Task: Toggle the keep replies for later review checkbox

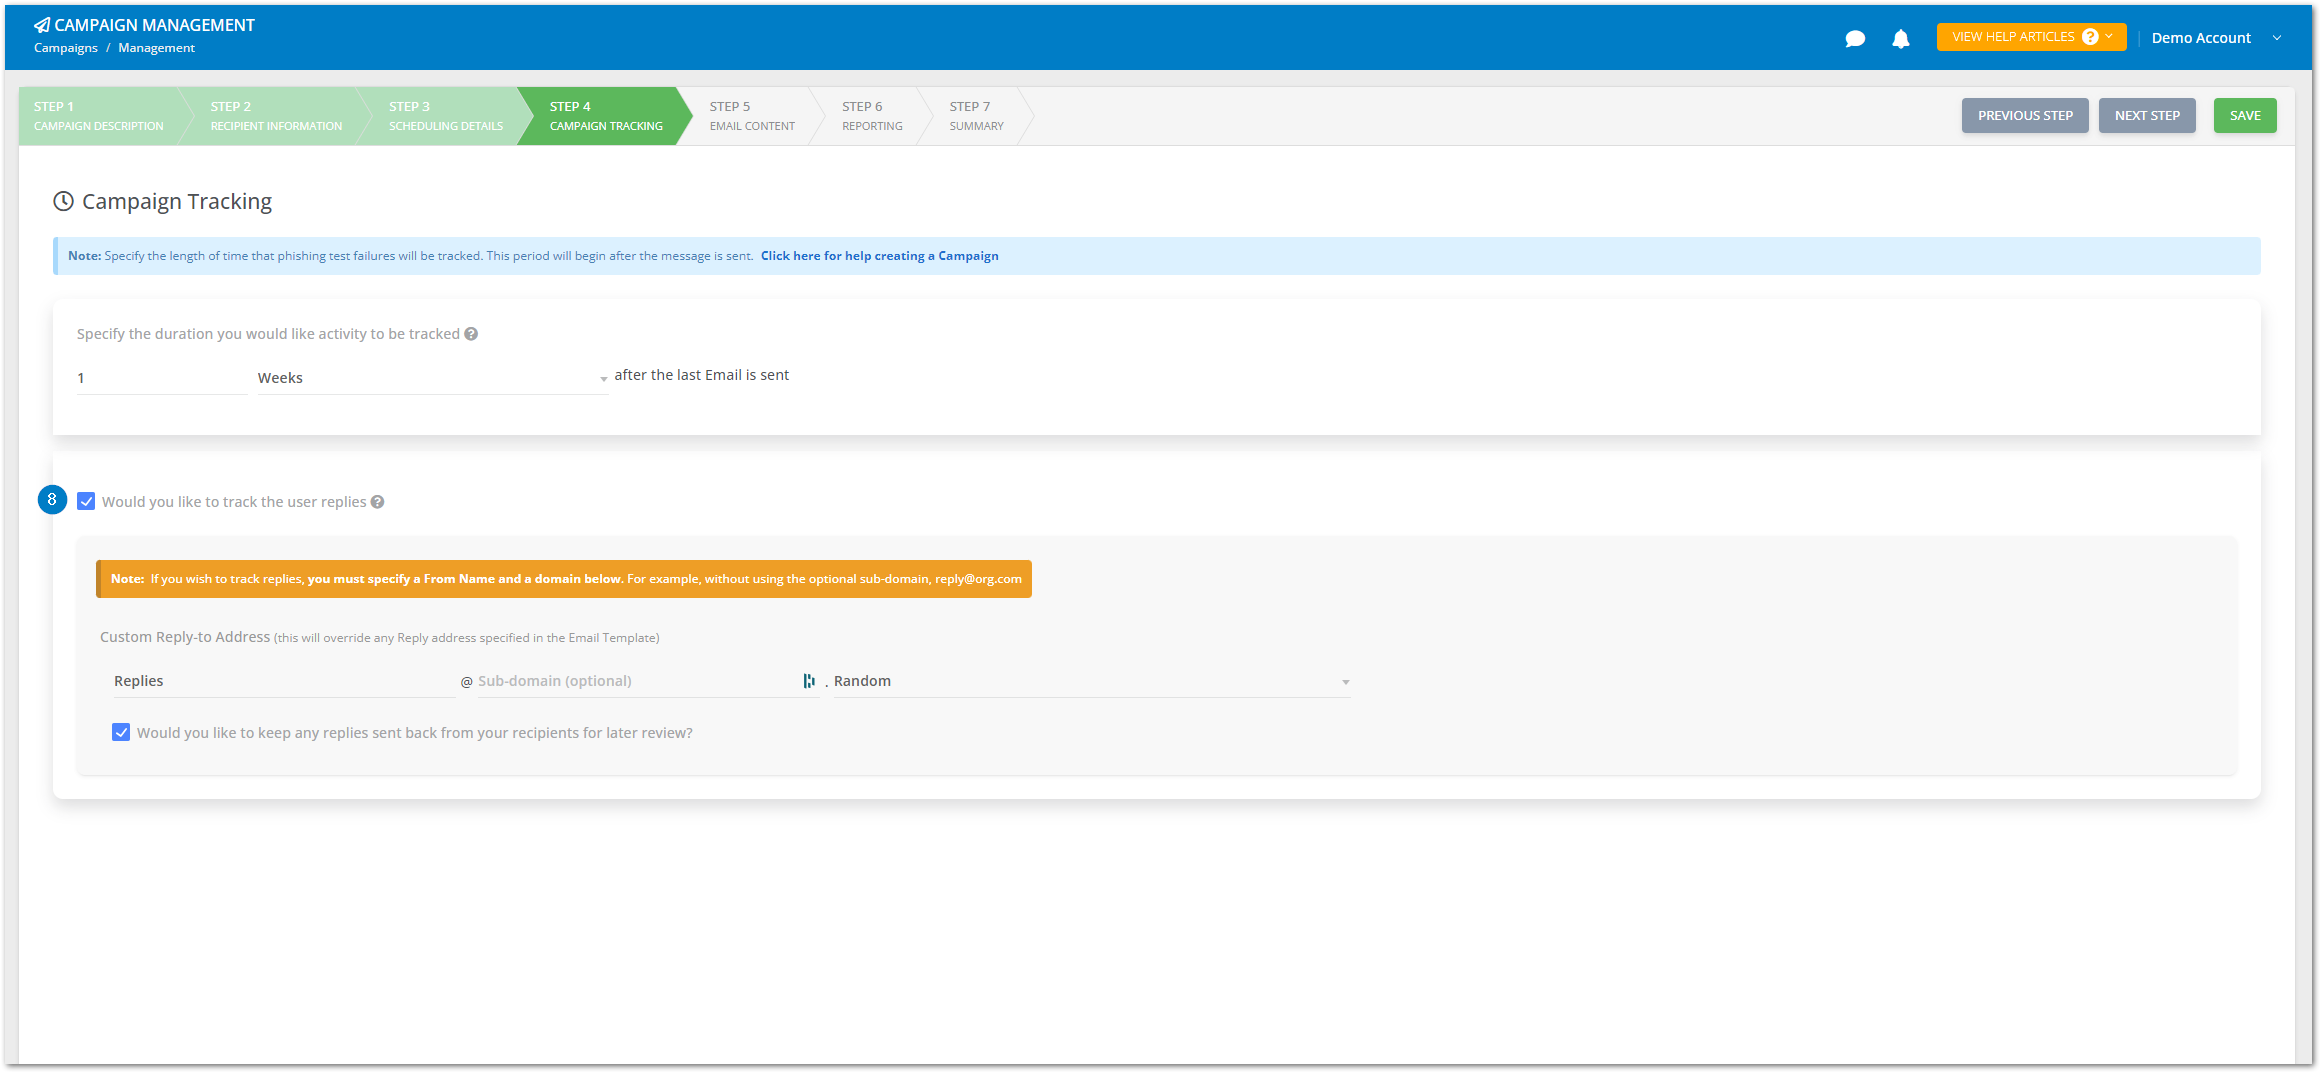Action: [121, 732]
